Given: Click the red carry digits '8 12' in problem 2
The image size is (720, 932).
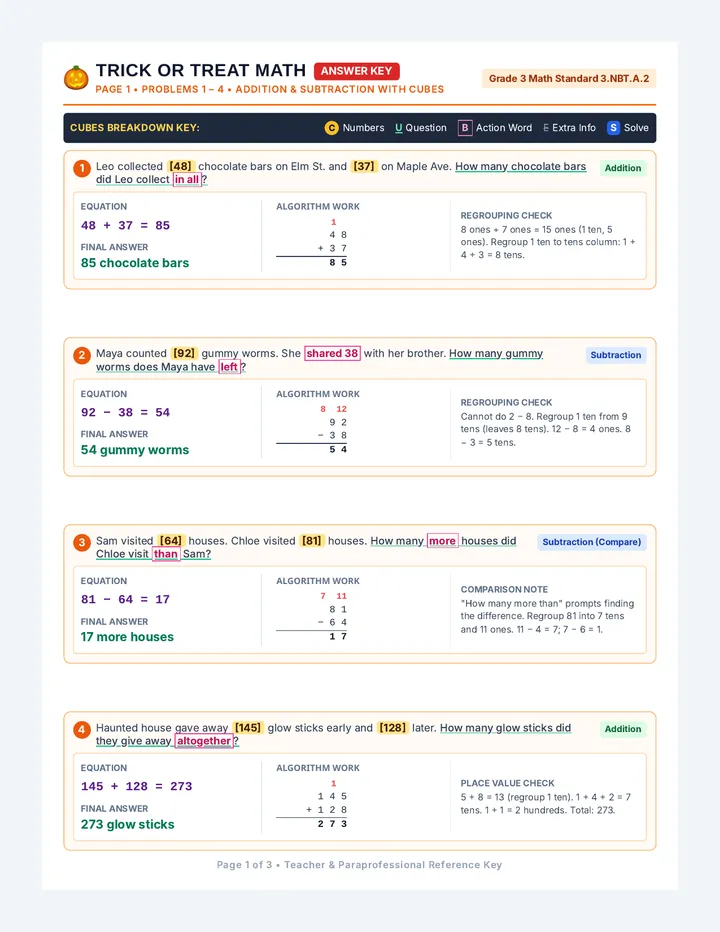Looking at the screenshot, I should tap(333, 409).
